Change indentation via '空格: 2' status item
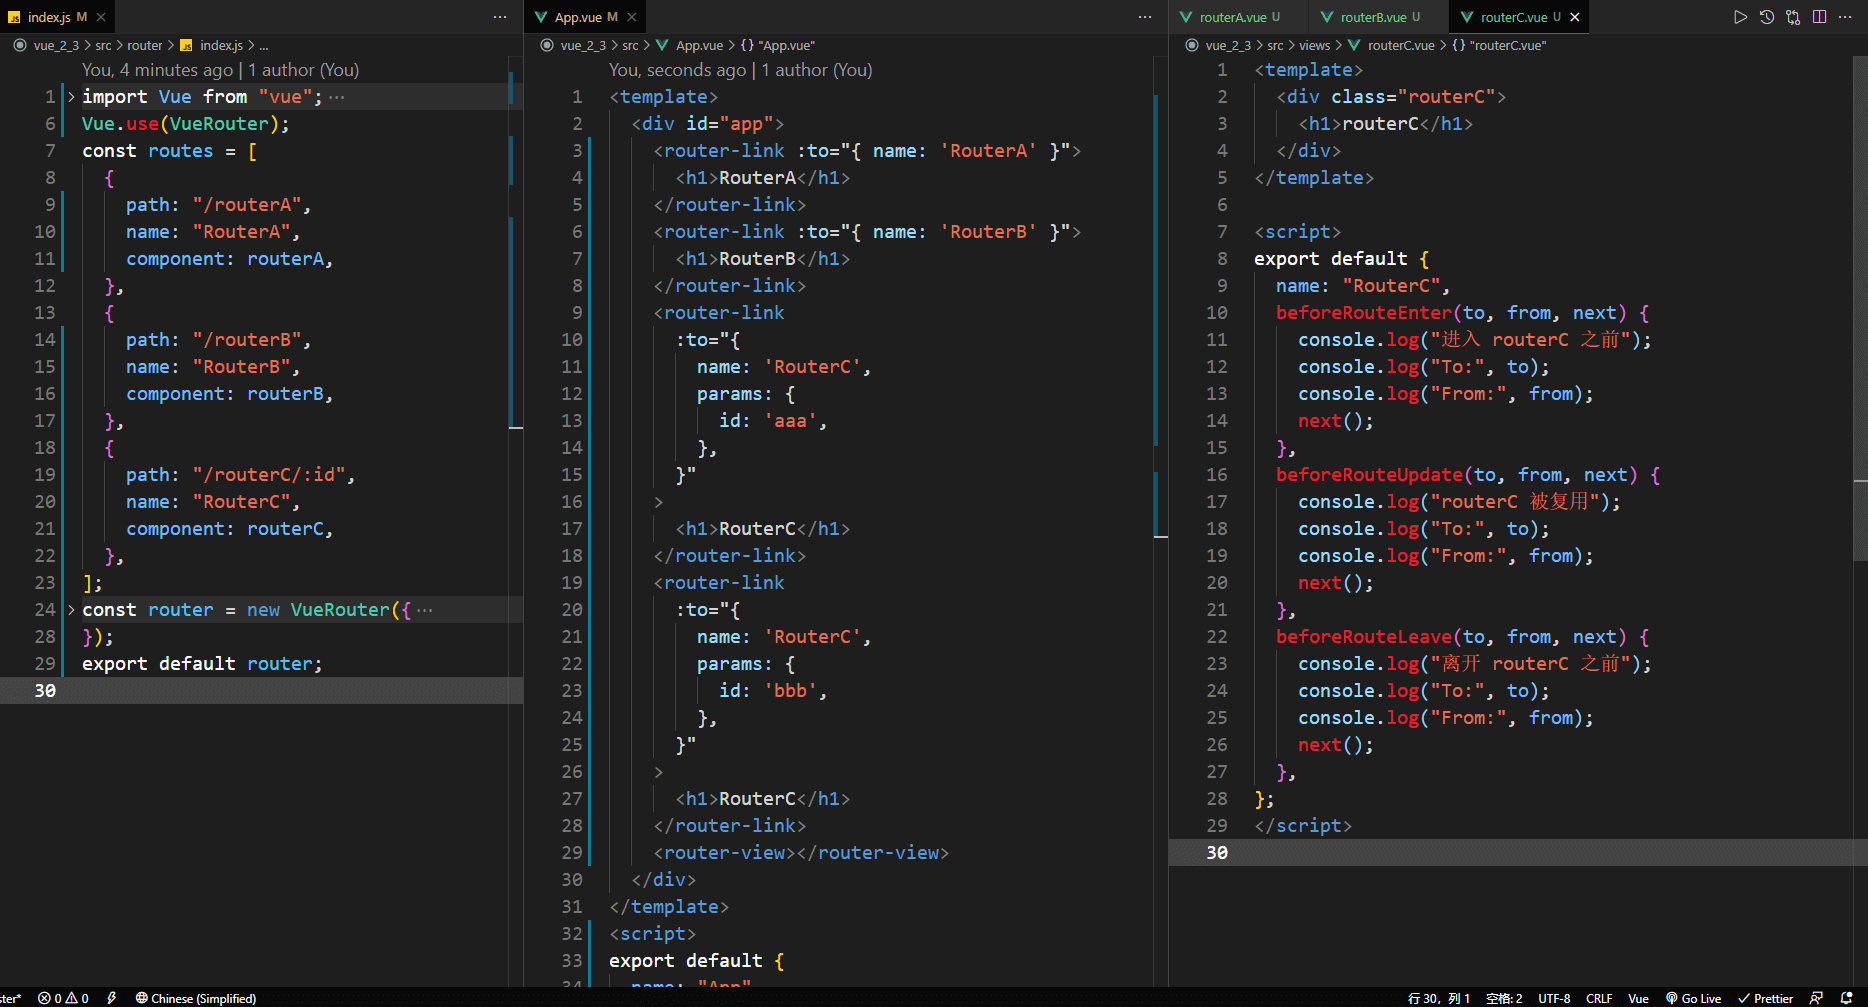Screen dimensions: 1868x1007 pos(1504,998)
